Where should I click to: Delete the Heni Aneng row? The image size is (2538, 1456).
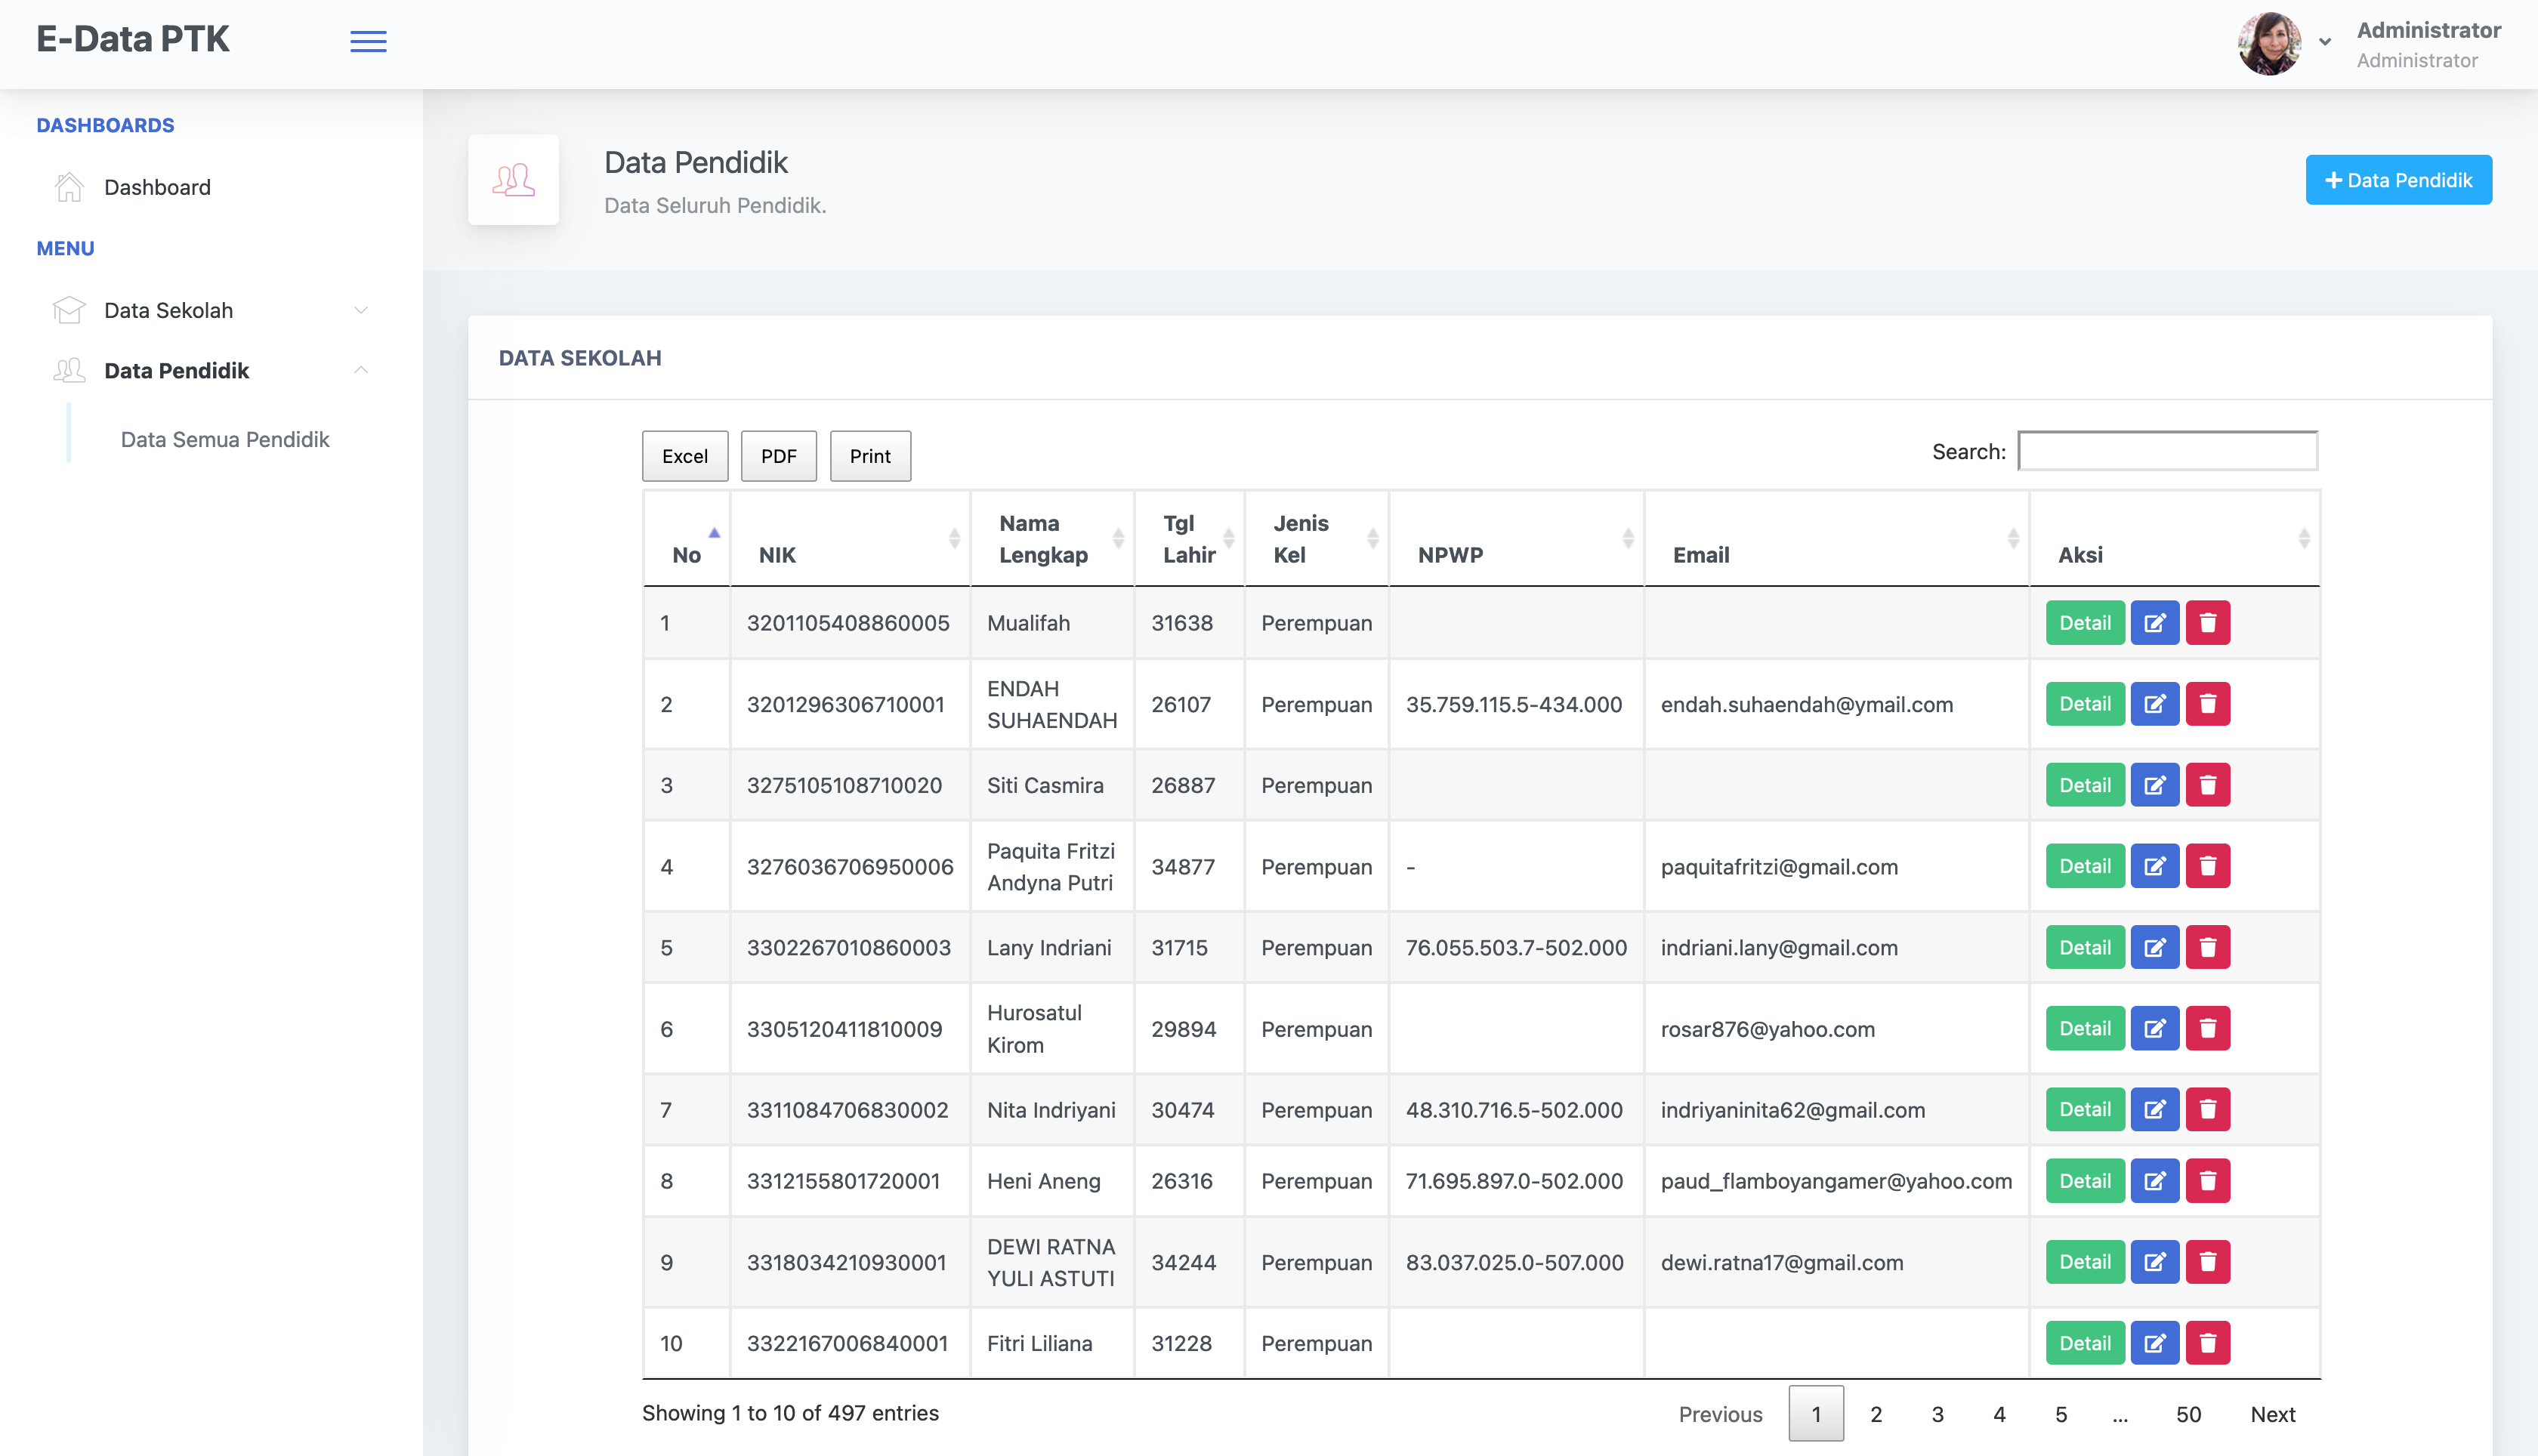tap(2208, 1181)
